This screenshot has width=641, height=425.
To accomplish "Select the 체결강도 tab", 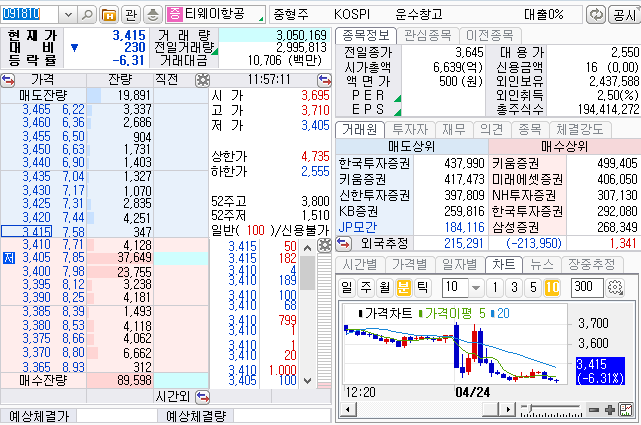I will click(580, 130).
